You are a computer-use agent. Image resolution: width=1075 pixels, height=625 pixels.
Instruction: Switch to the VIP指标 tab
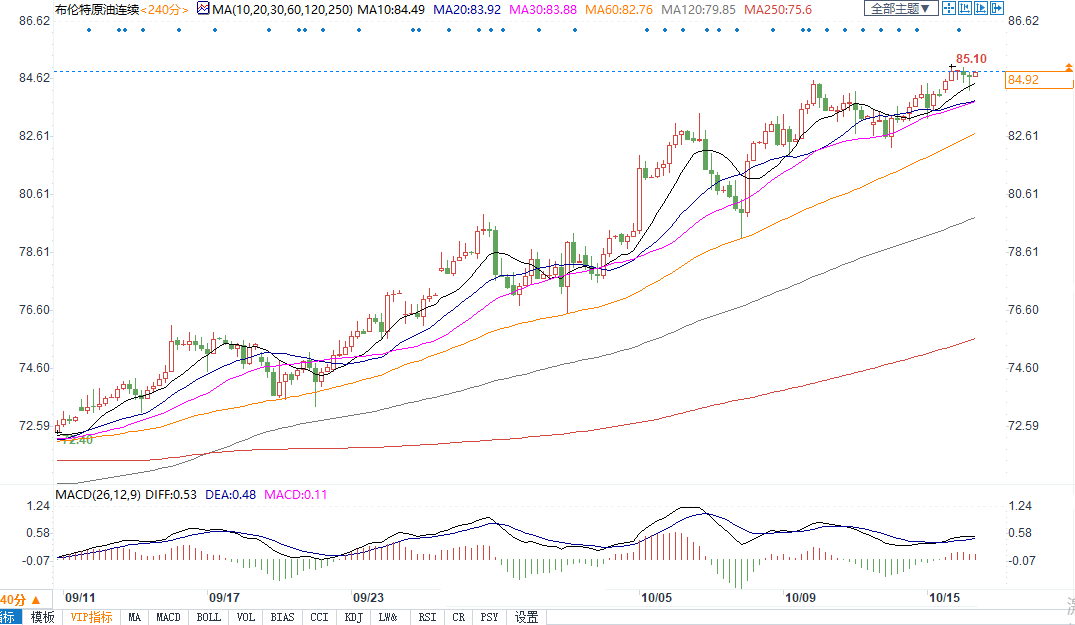pyautogui.click(x=90, y=617)
